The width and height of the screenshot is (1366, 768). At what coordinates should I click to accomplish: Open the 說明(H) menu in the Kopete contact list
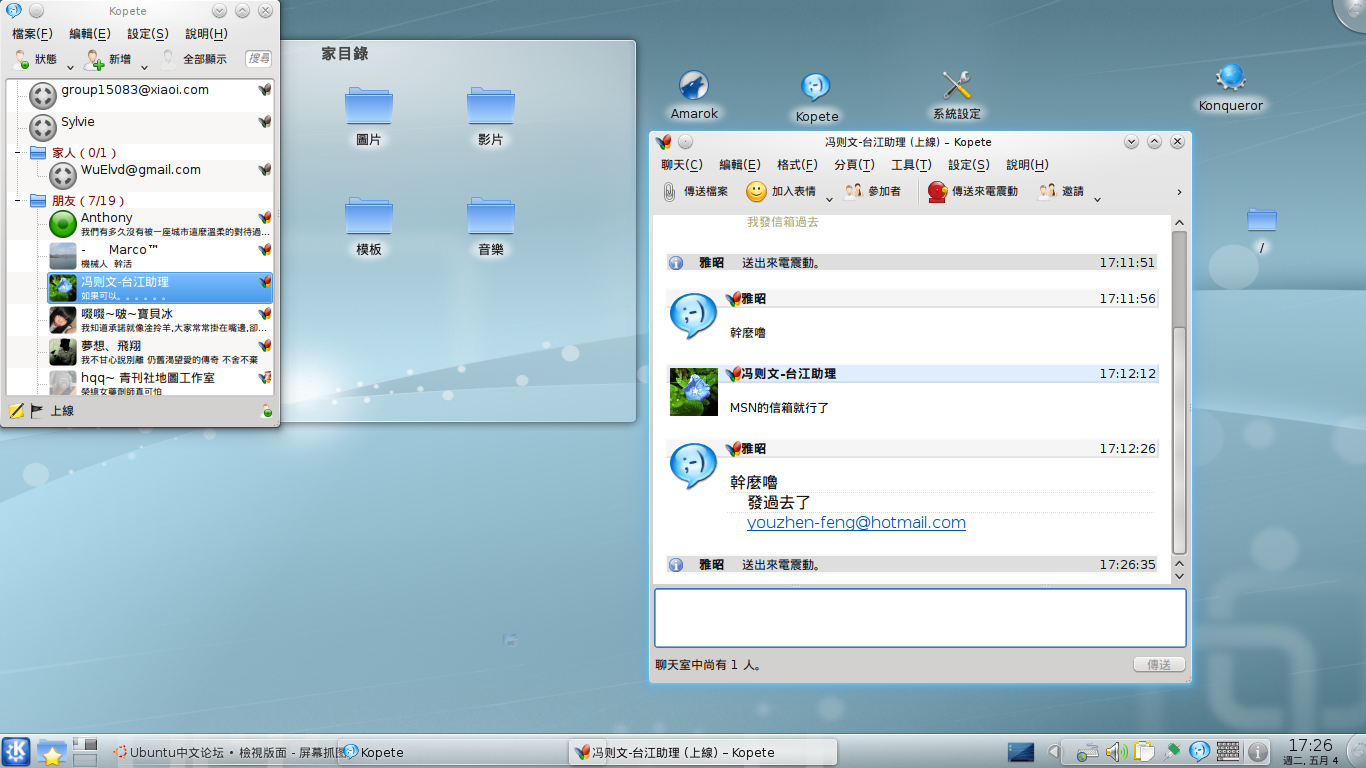tap(206, 34)
